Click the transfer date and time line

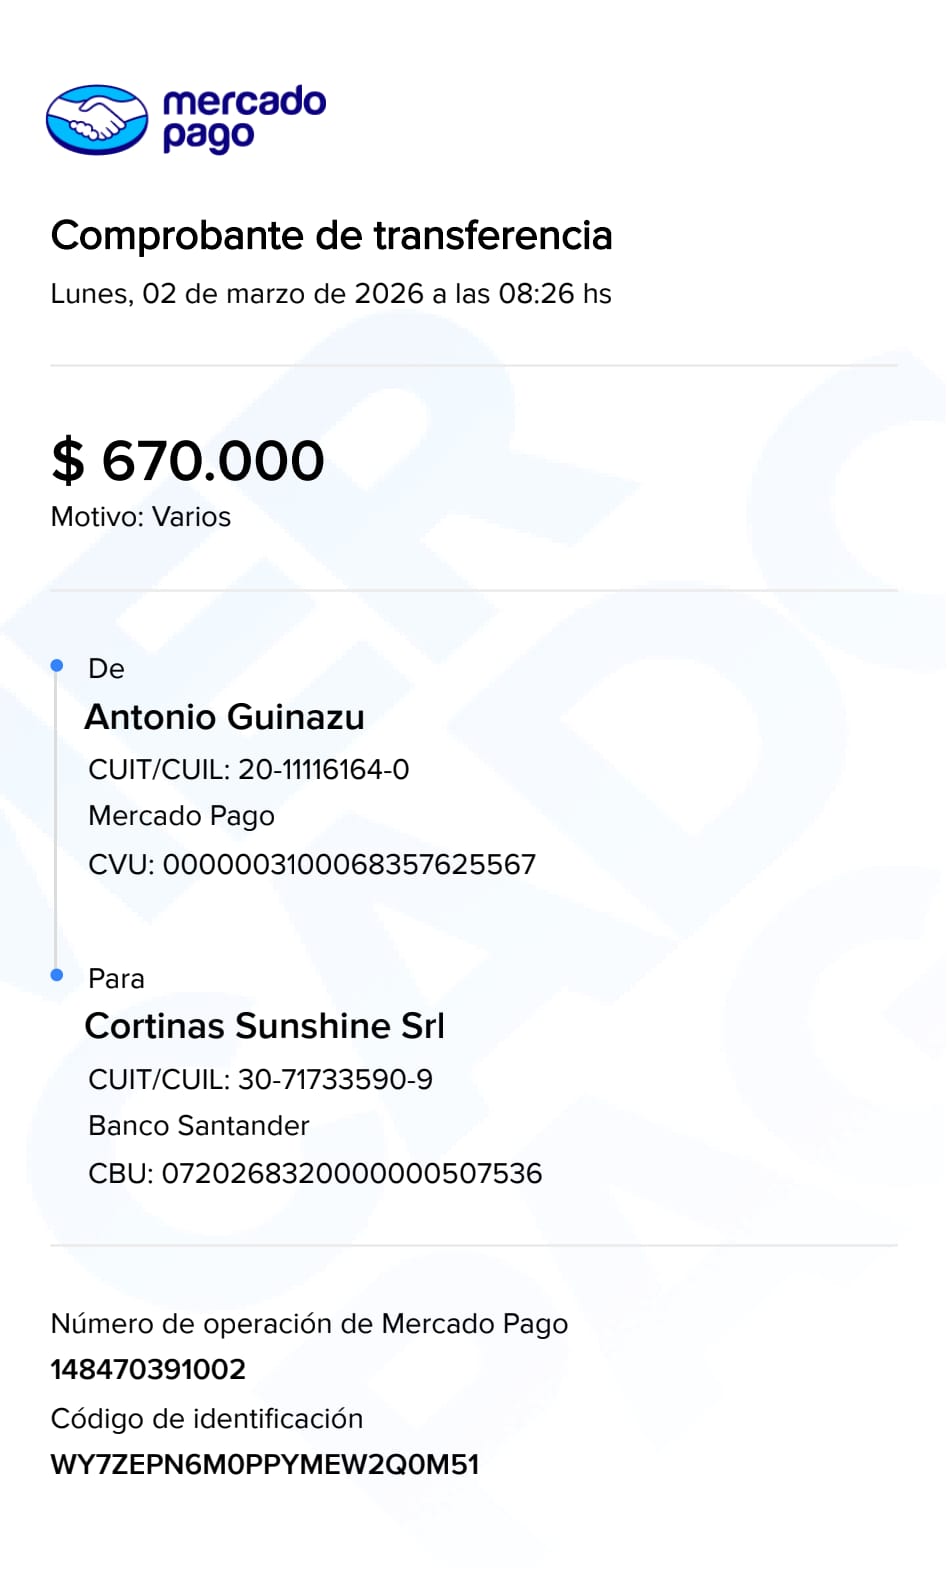pos(331,294)
